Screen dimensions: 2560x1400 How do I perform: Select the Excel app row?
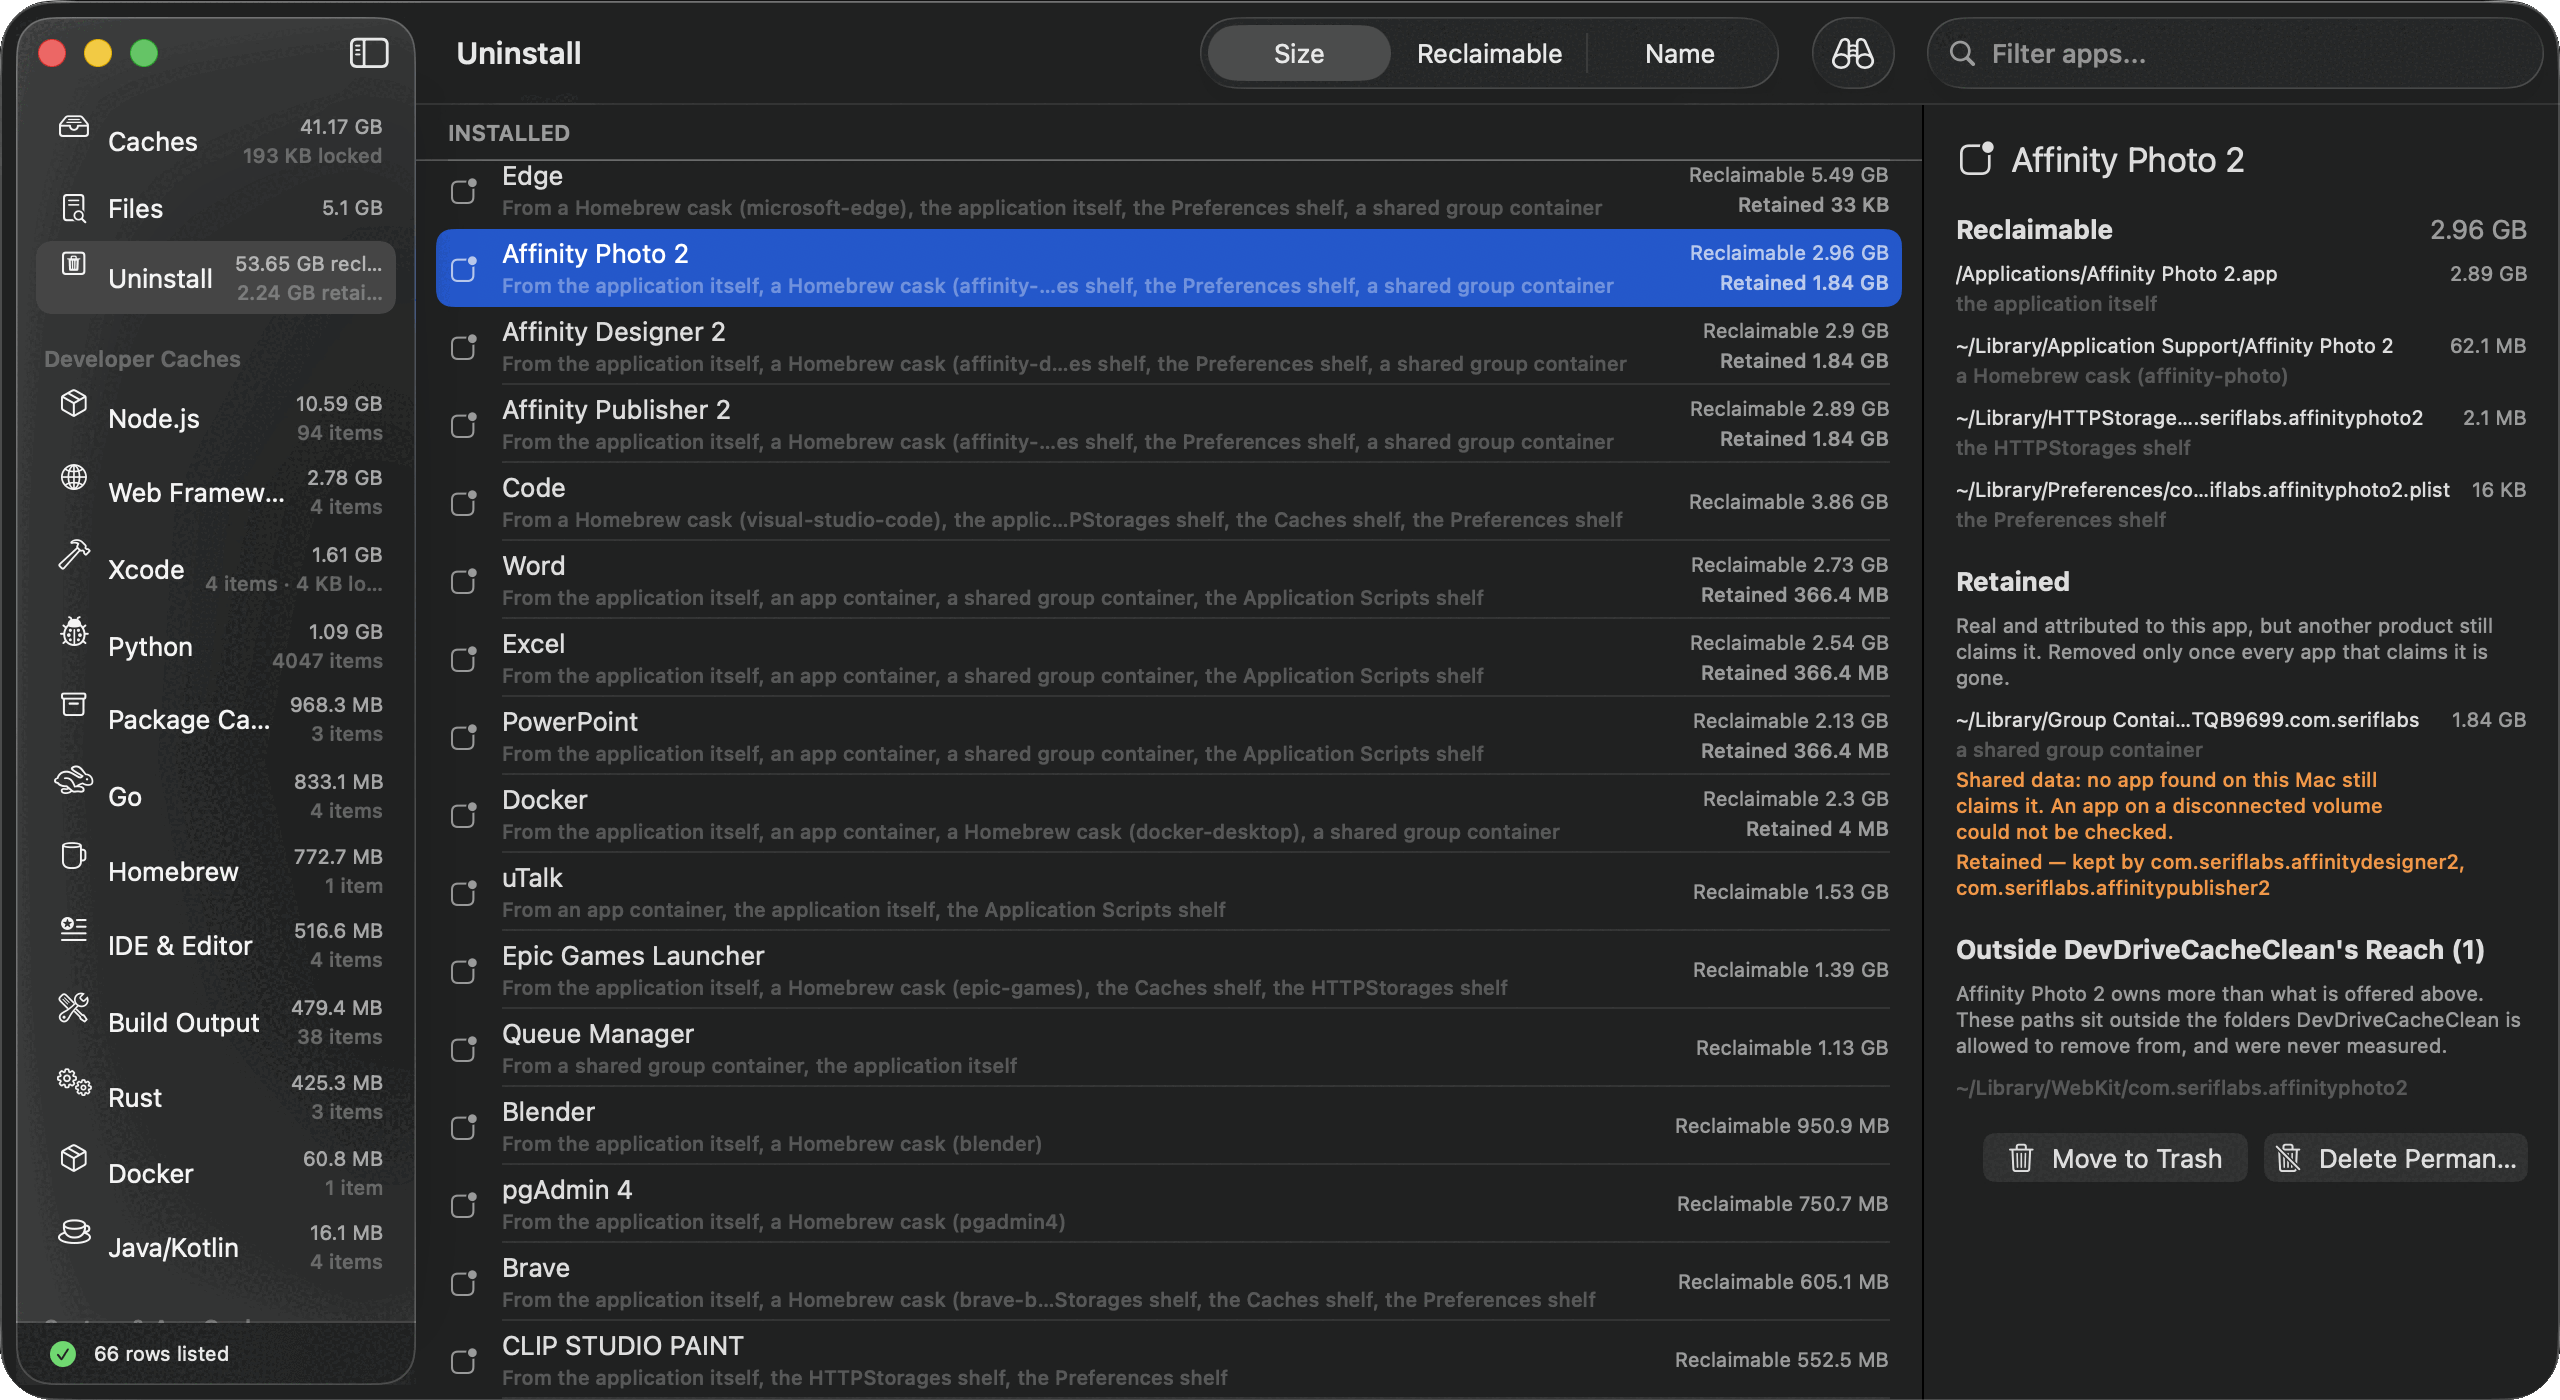[1169, 658]
